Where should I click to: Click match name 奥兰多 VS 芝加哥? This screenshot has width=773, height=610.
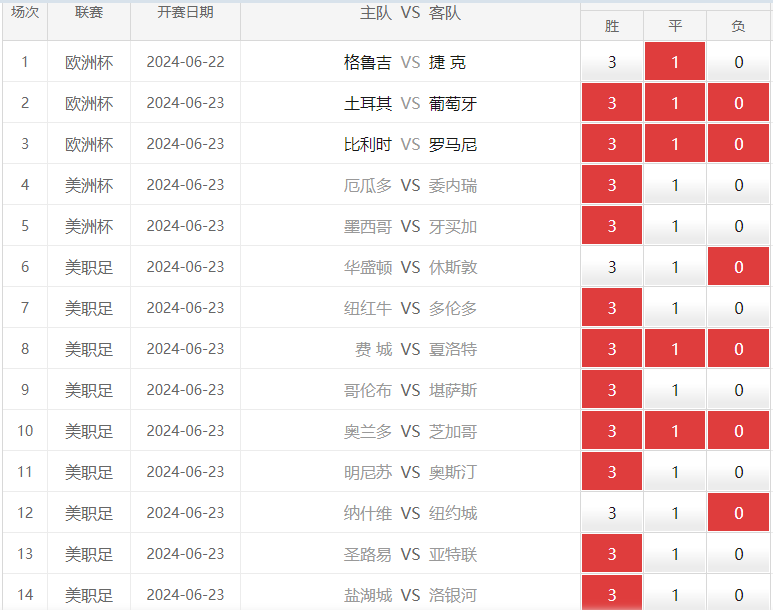[410, 431]
